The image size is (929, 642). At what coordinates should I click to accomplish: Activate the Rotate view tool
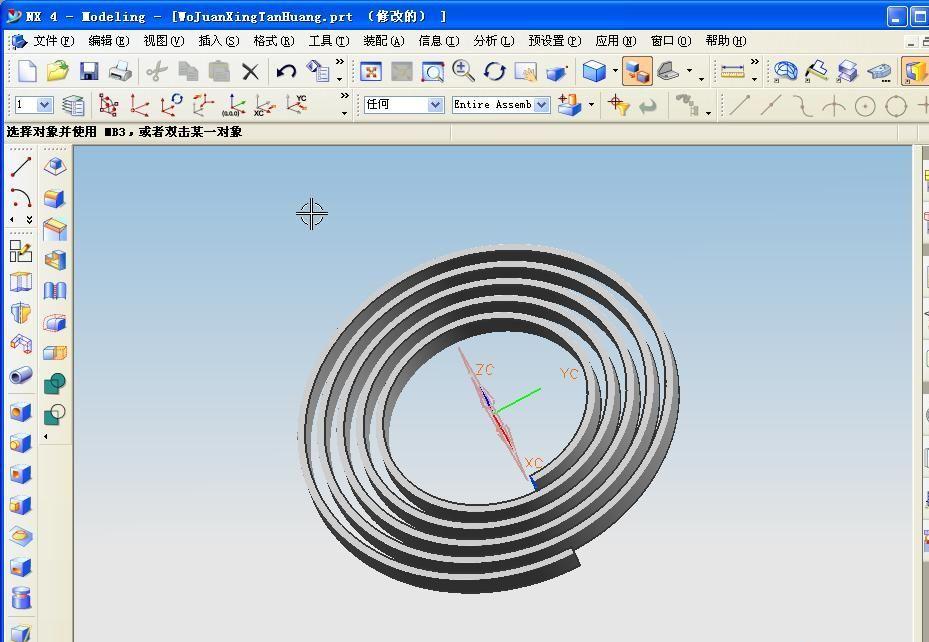(494, 71)
